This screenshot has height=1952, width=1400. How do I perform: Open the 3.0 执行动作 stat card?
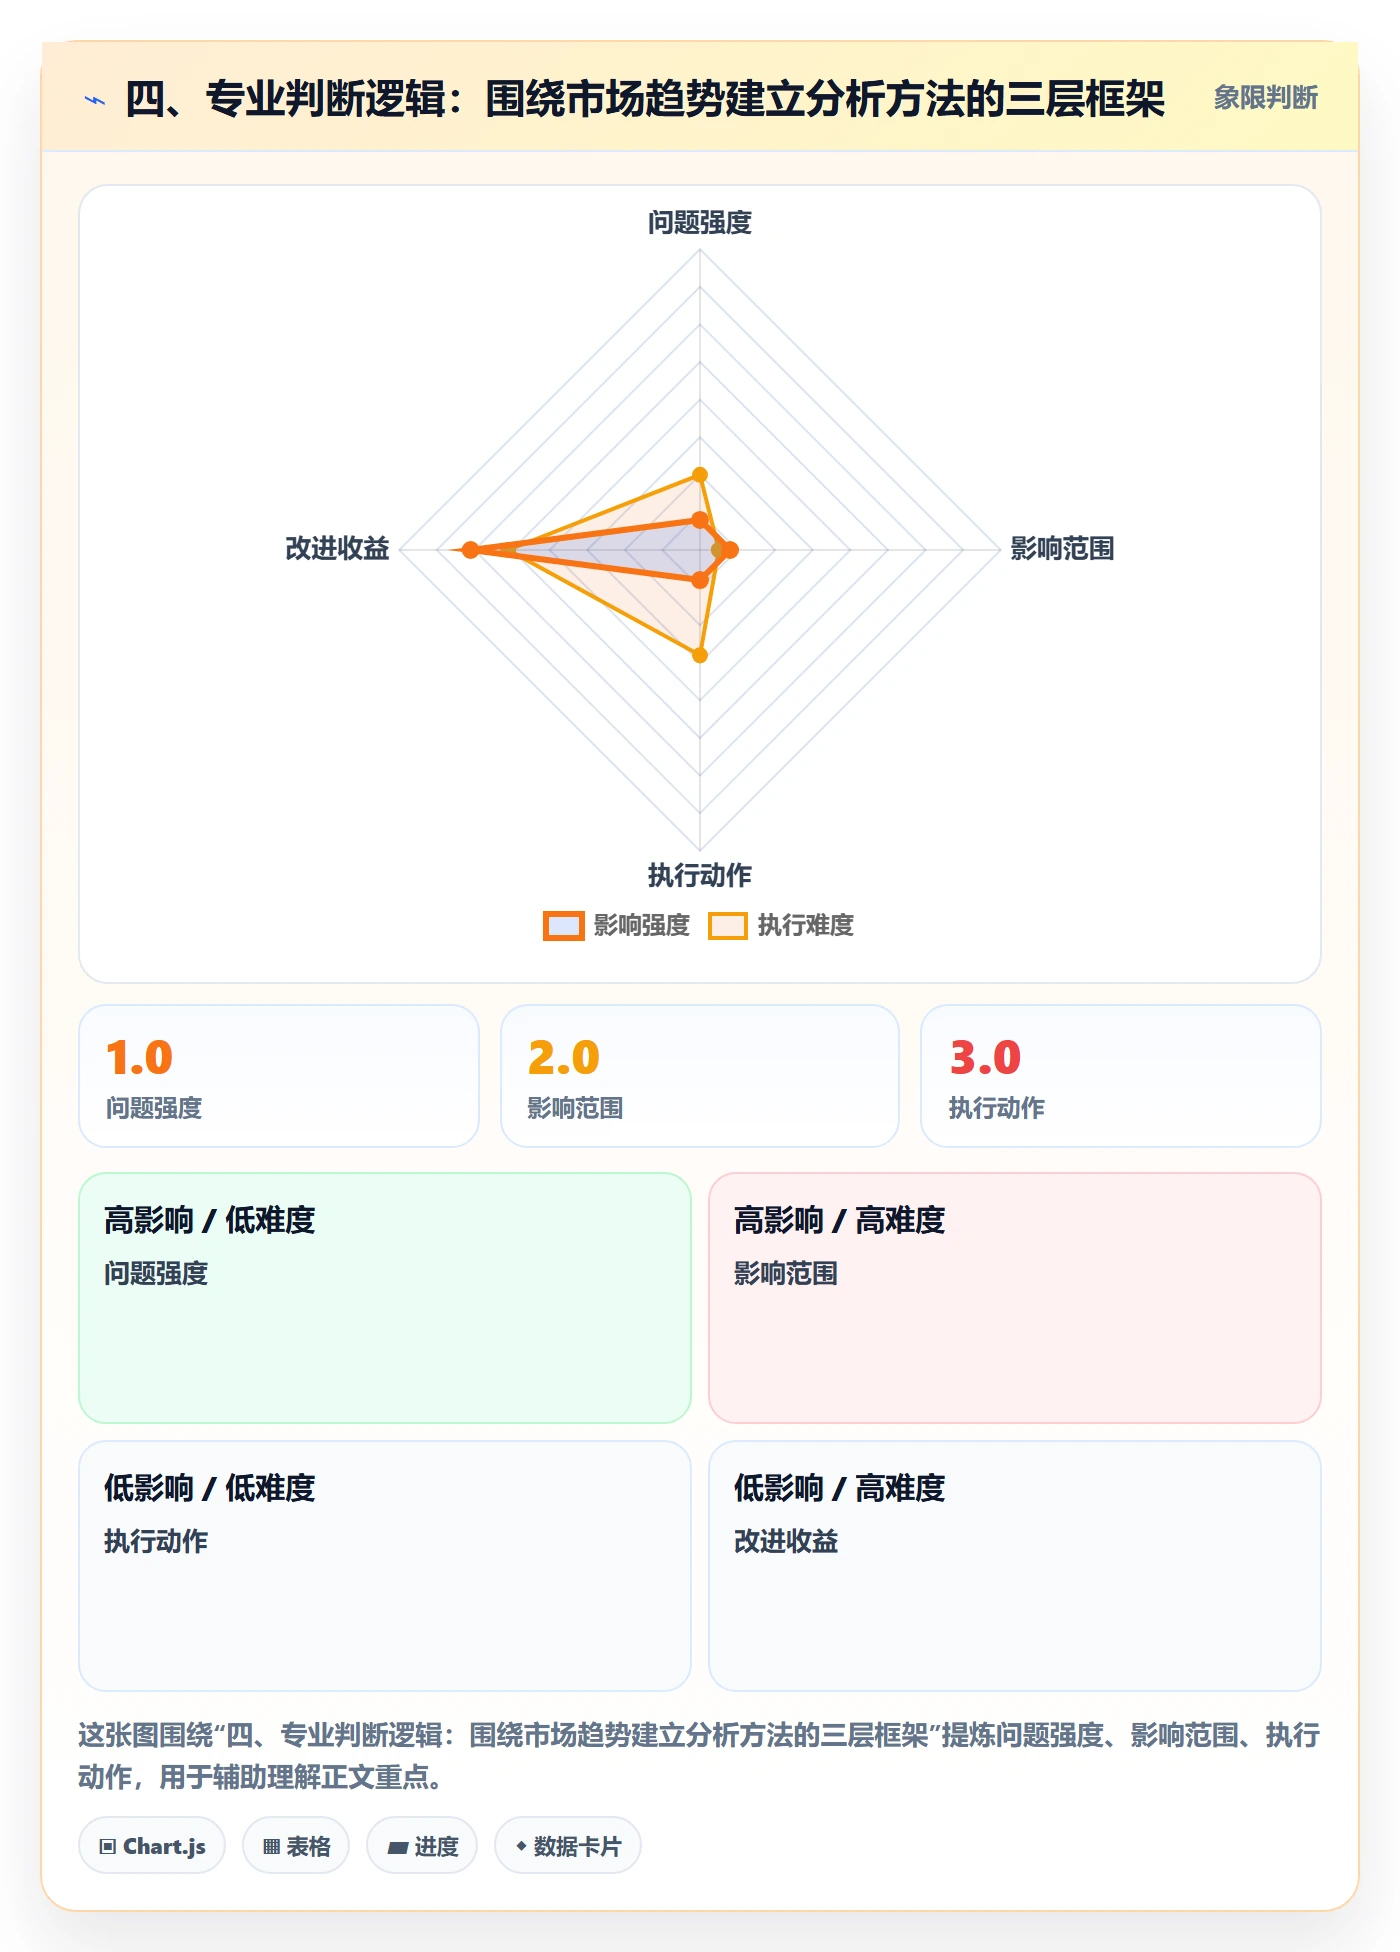click(x=1121, y=1076)
